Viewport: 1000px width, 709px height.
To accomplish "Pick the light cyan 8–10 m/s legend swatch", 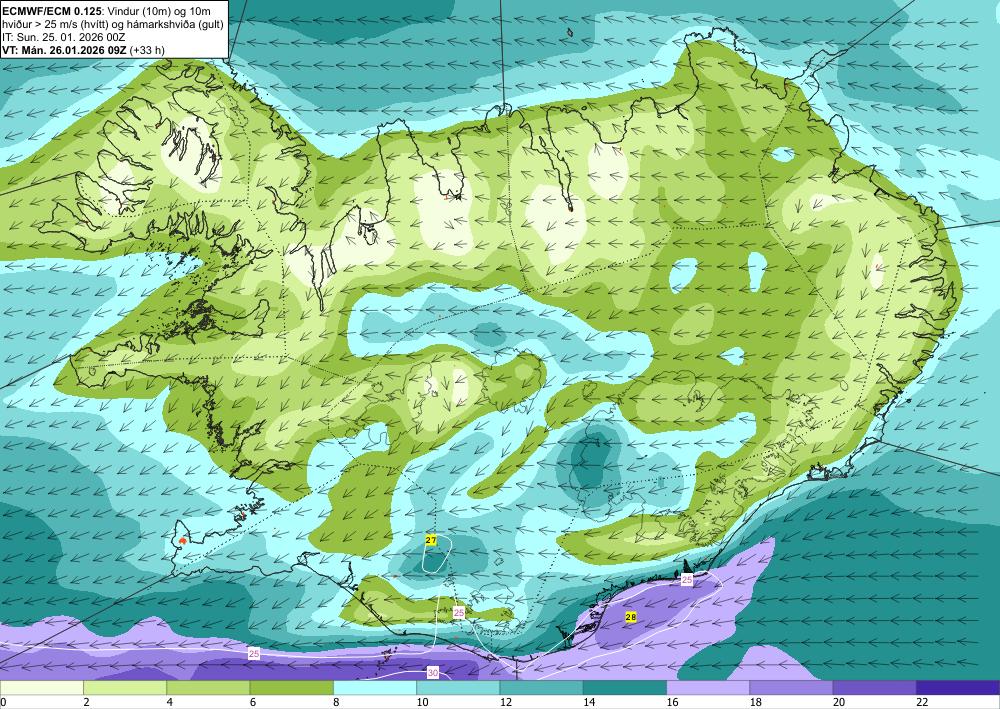I will point(375,687).
